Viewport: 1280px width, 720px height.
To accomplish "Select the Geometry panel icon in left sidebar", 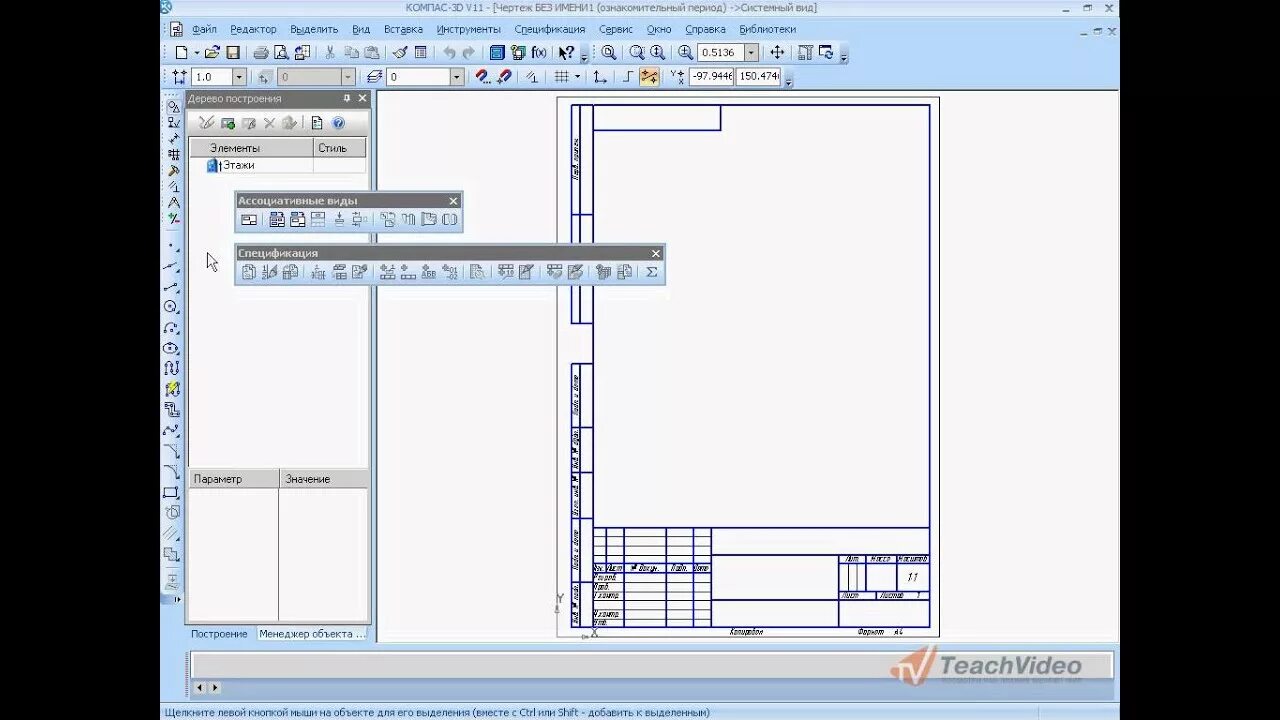I will coord(172,106).
